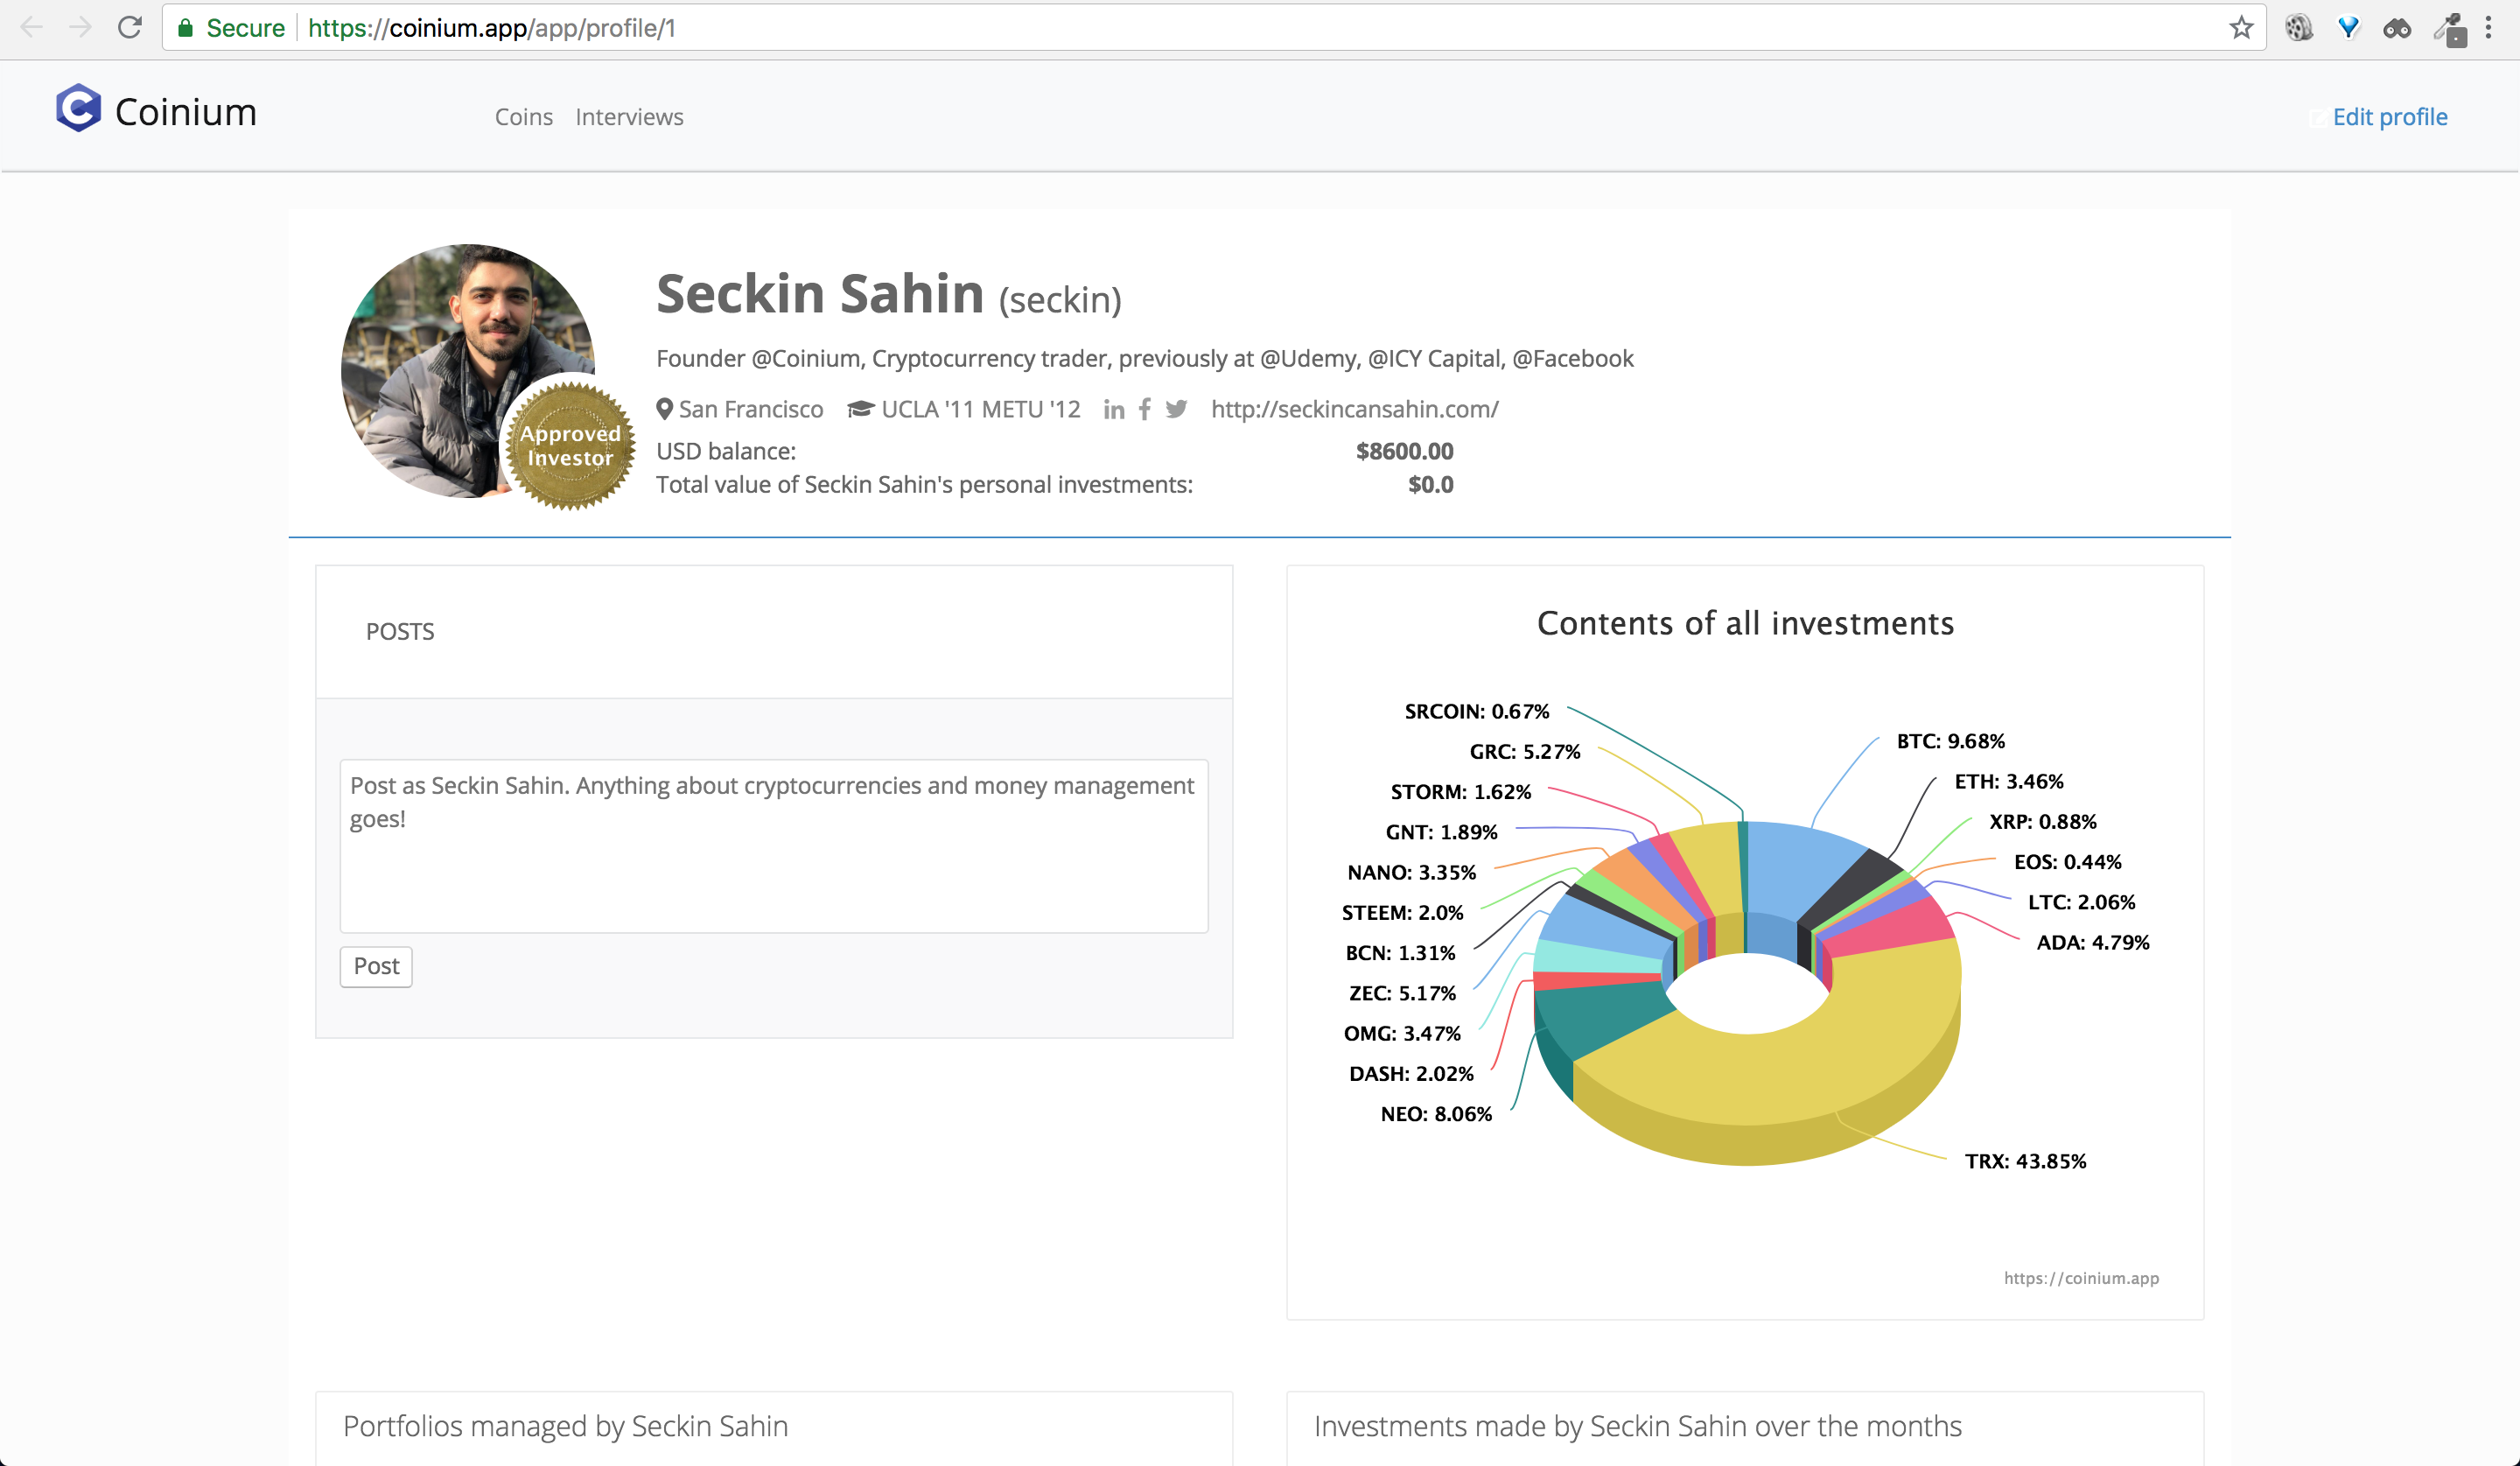Click the green Secure padlock icon
2520x1466 pixels.
tap(185, 28)
